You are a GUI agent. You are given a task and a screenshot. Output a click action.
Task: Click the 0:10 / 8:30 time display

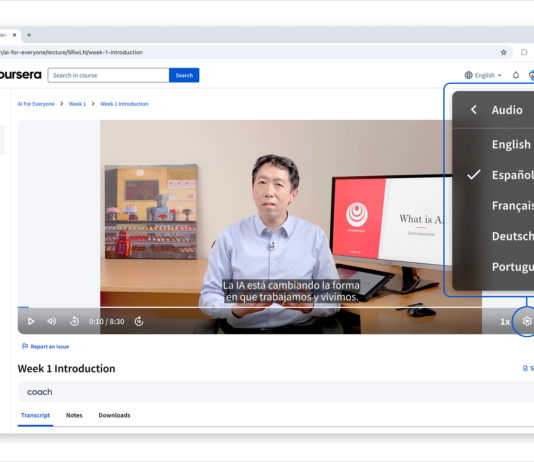(x=107, y=321)
